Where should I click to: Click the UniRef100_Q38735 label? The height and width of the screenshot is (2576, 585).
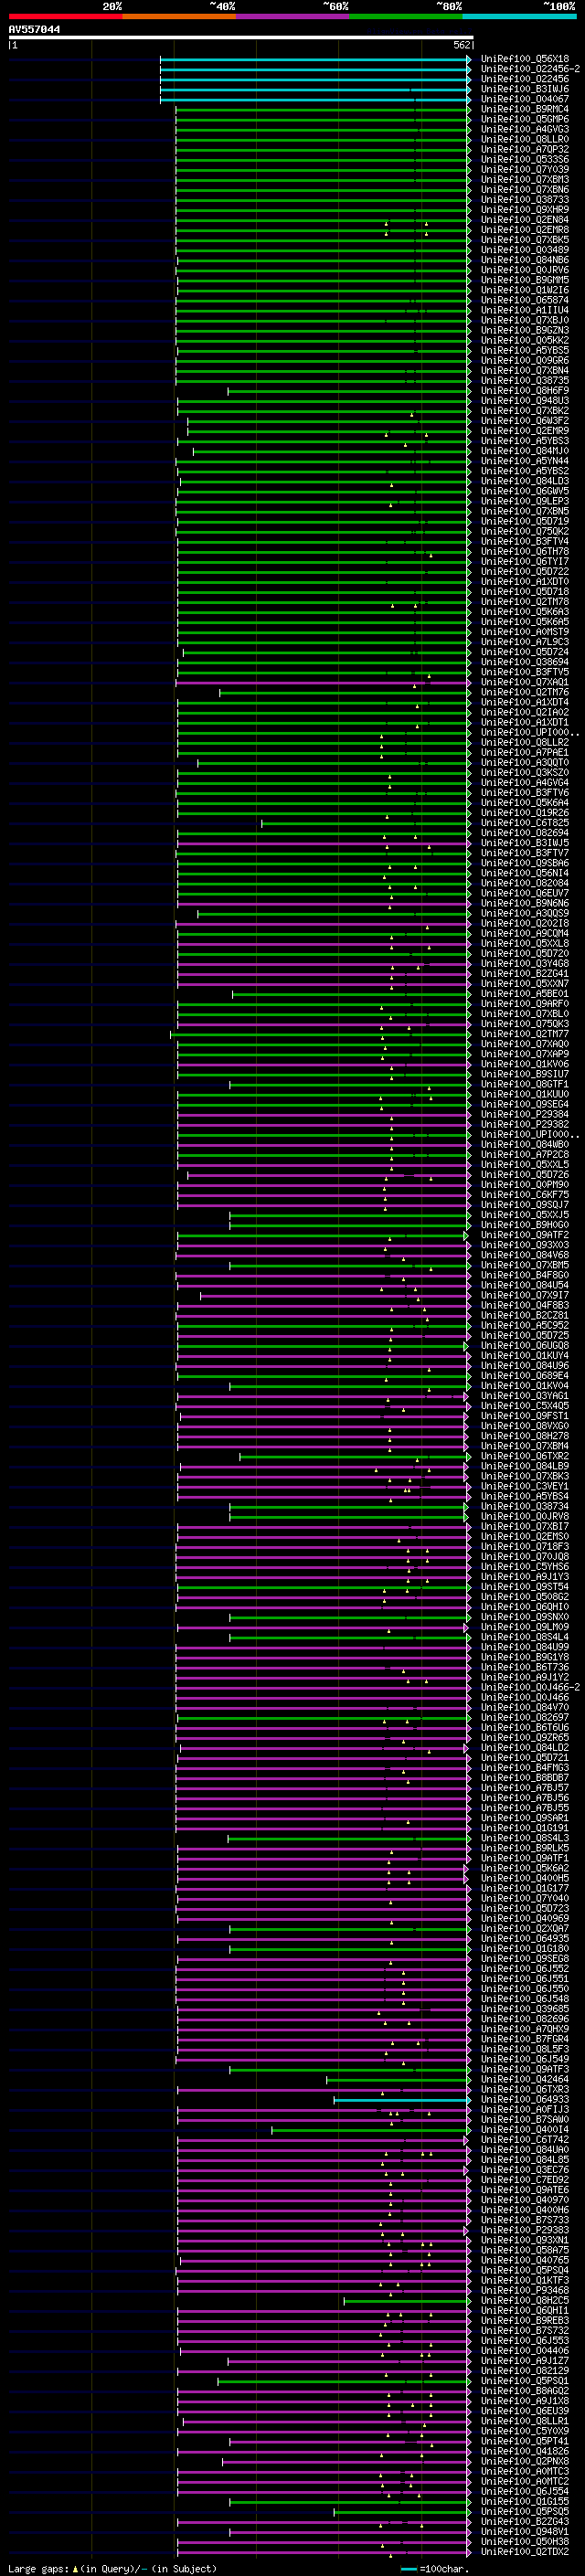525,381
